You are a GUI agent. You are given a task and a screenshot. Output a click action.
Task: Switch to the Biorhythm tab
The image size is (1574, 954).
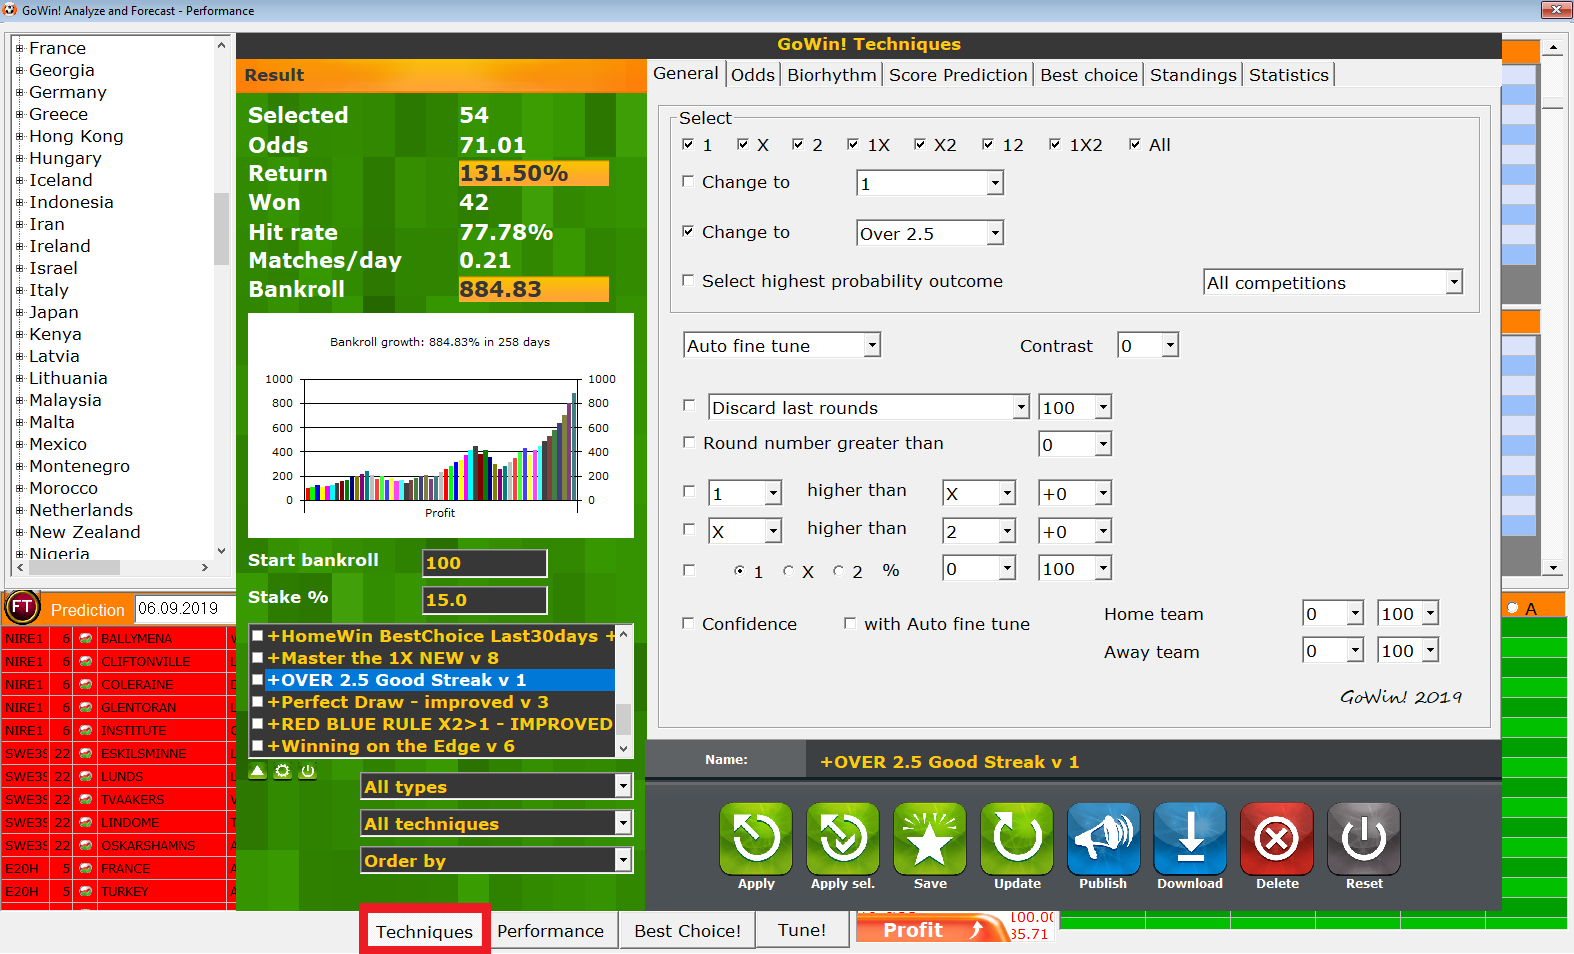832,75
